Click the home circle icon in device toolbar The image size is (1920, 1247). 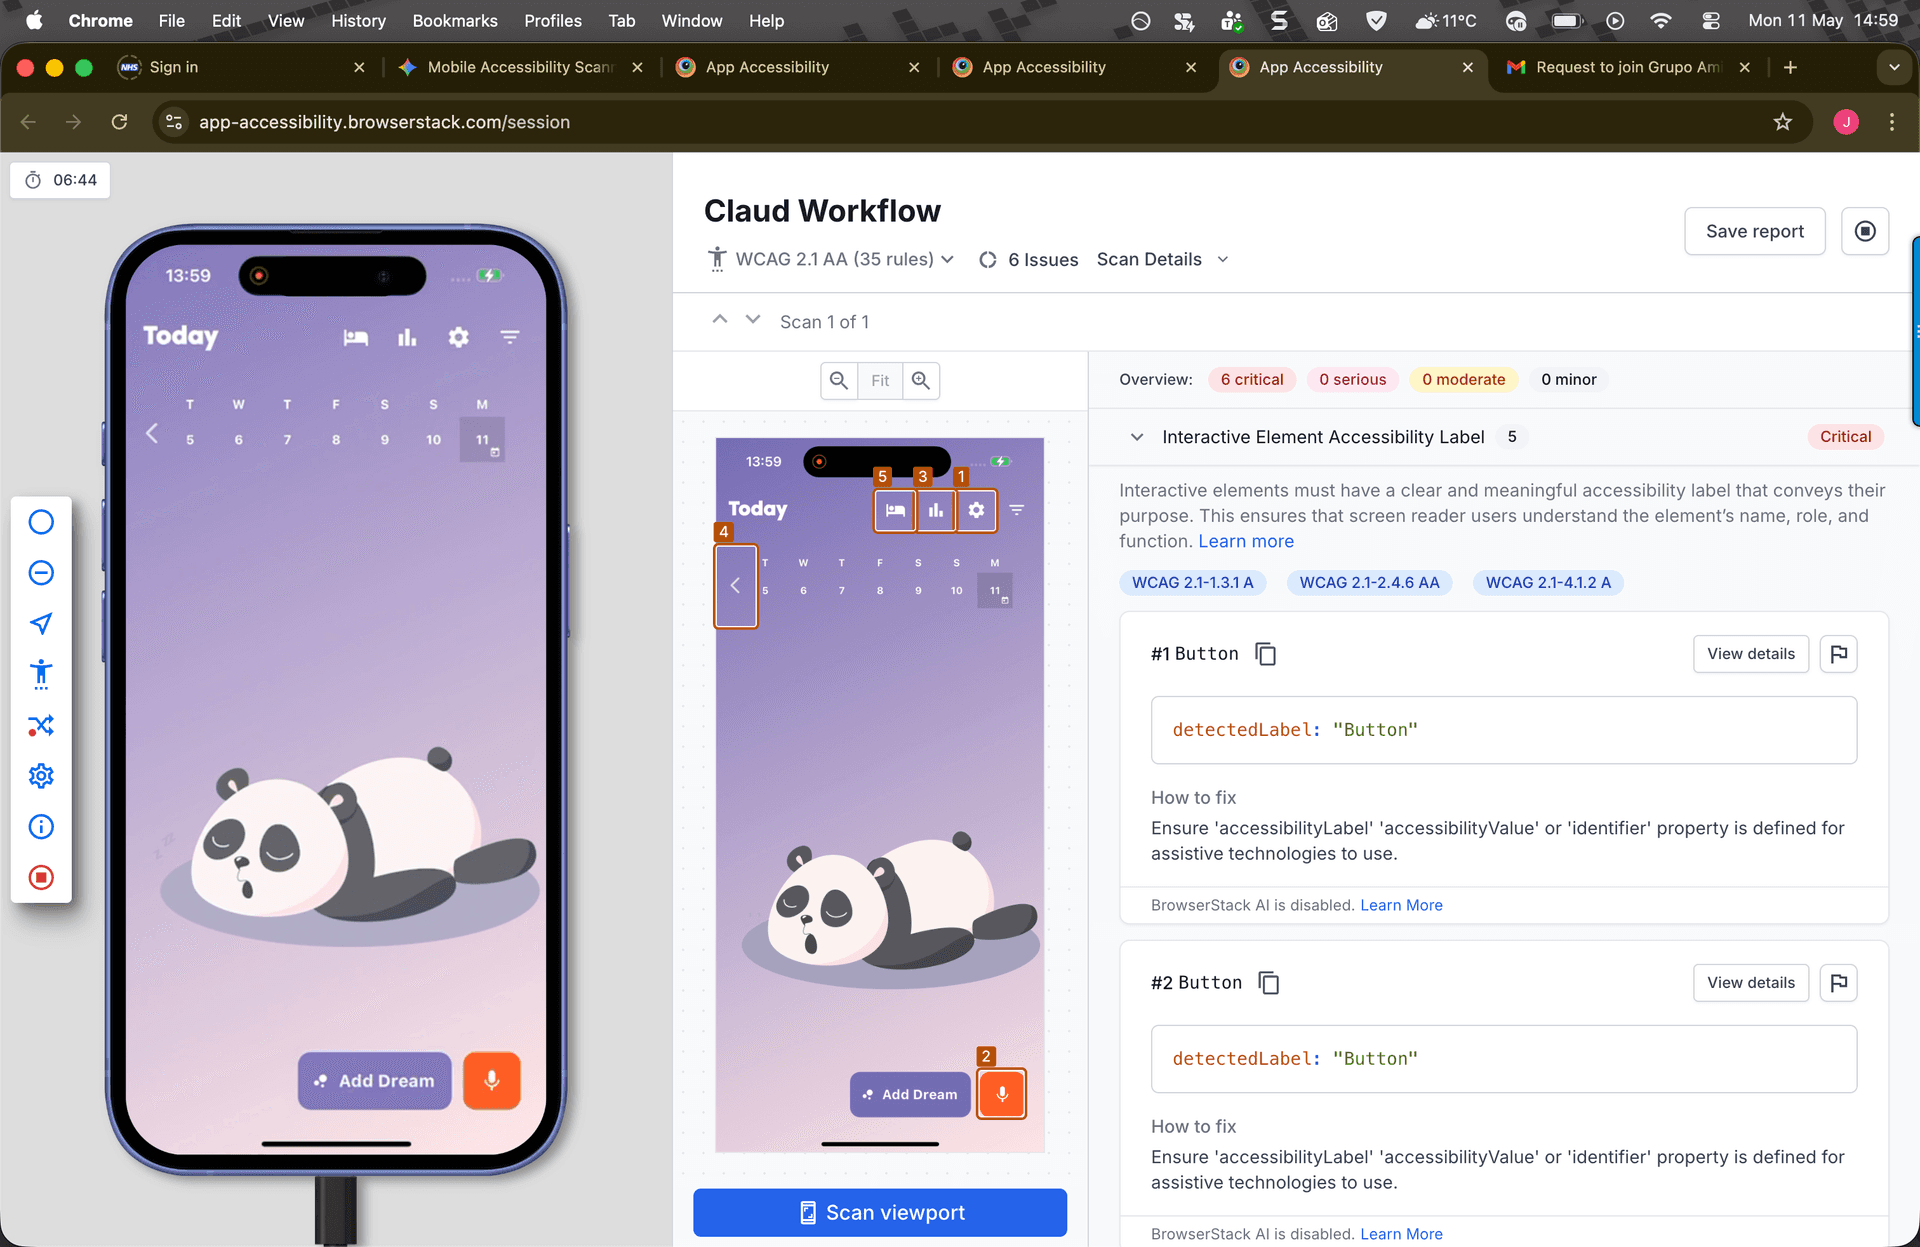pyautogui.click(x=41, y=522)
